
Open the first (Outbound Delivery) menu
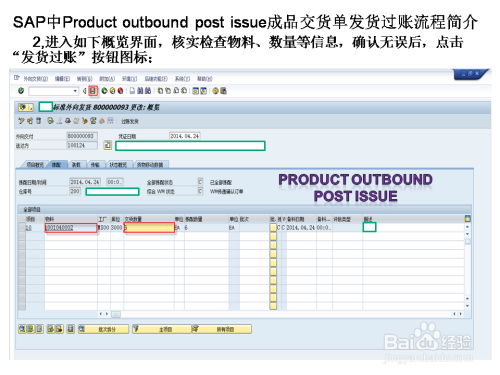coord(36,79)
